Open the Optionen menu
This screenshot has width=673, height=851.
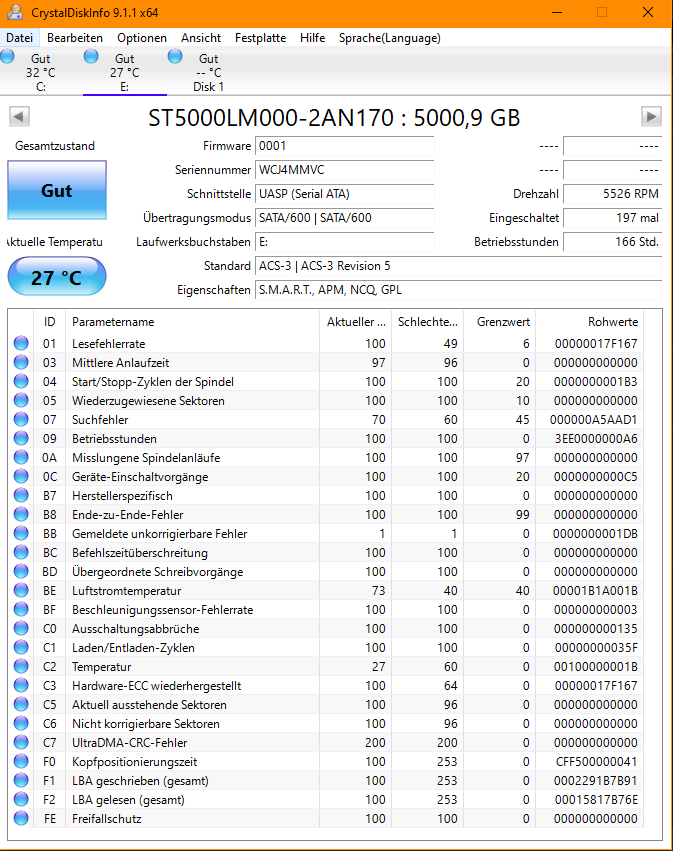[142, 38]
